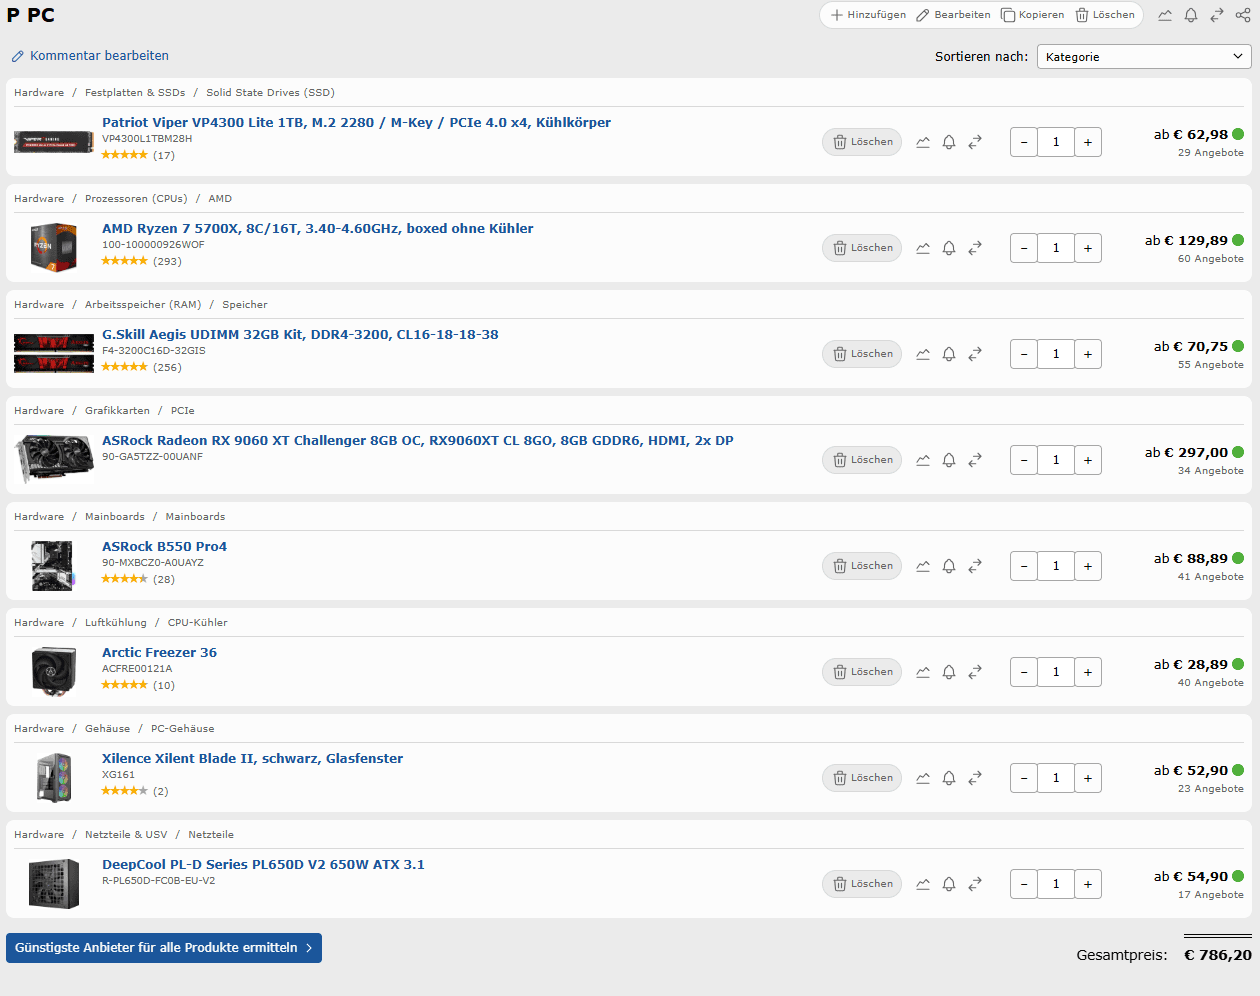The width and height of the screenshot is (1260, 996).
Task: Set price alert for G.Skill Aegis RAM
Action: pyautogui.click(x=949, y=354)
